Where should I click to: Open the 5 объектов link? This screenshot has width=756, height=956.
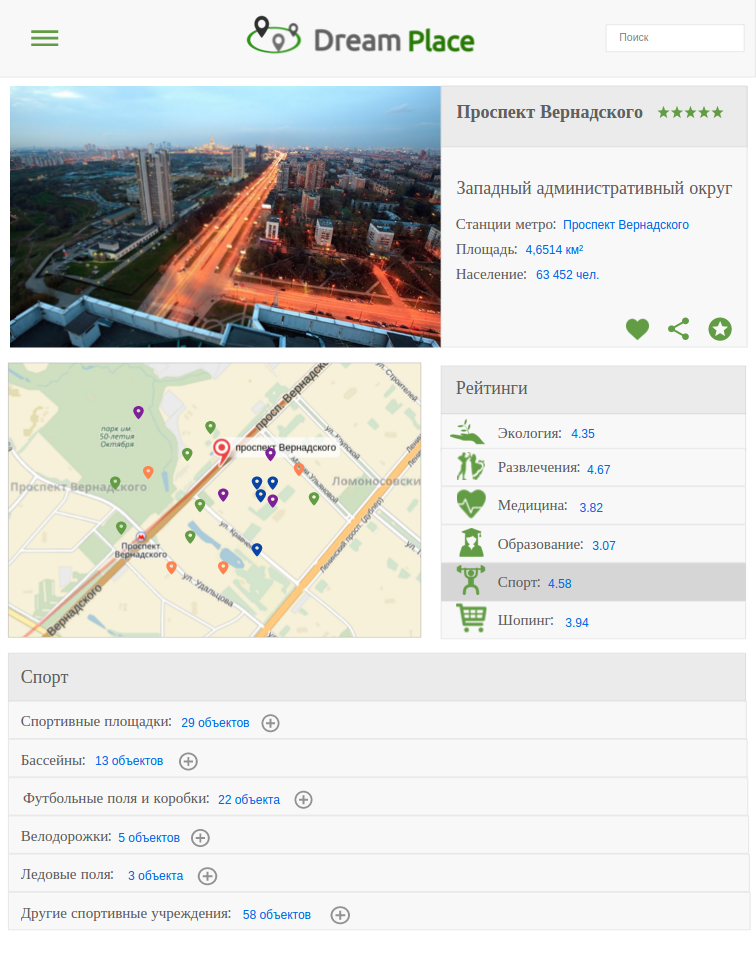pyautogui.click(x=149, y=838)
